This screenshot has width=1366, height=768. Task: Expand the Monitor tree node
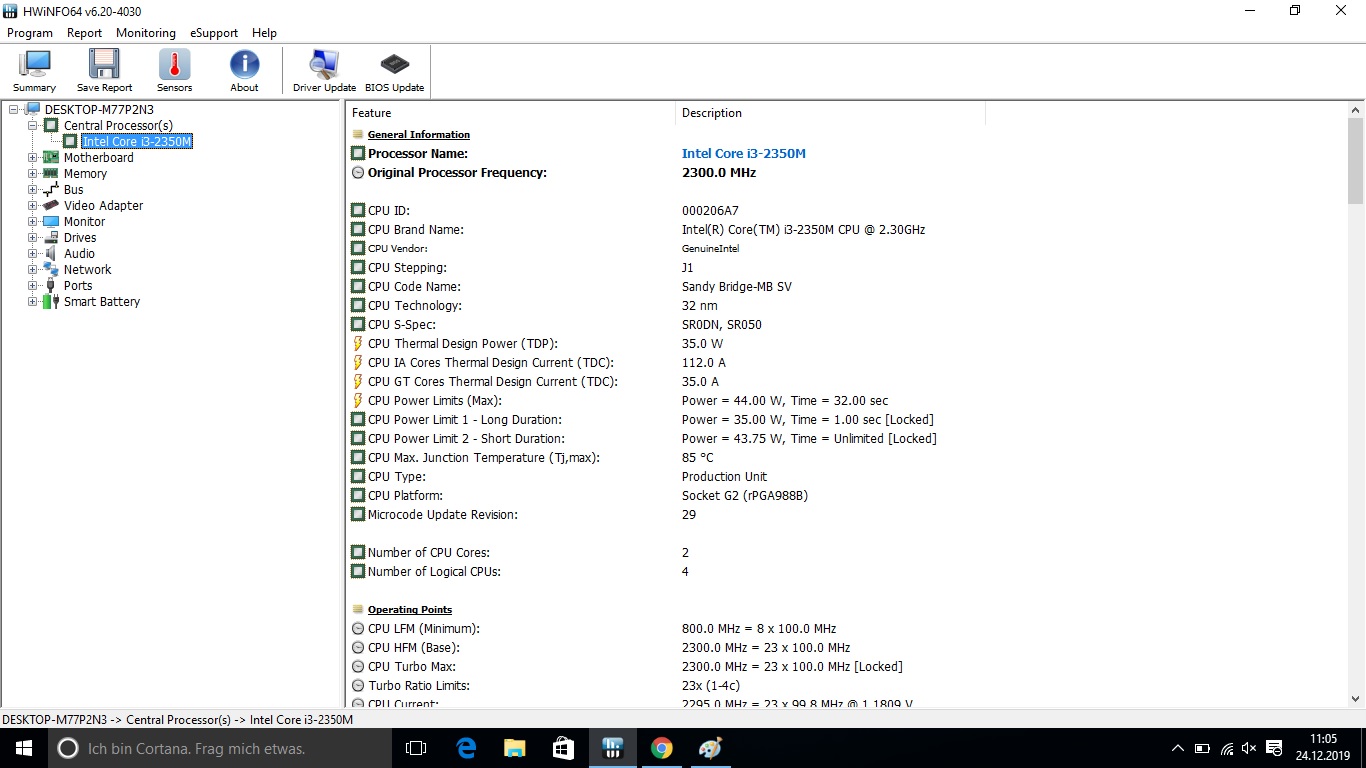pyautogui.click(x=33, y=221)
